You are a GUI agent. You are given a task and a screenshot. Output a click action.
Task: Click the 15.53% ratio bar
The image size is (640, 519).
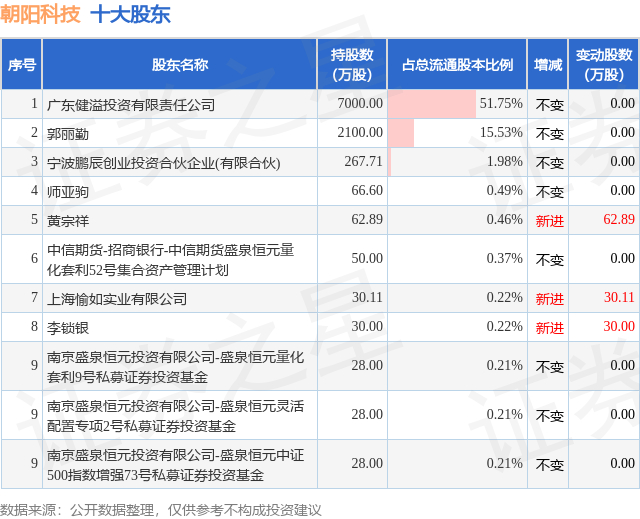pos(401,133)
